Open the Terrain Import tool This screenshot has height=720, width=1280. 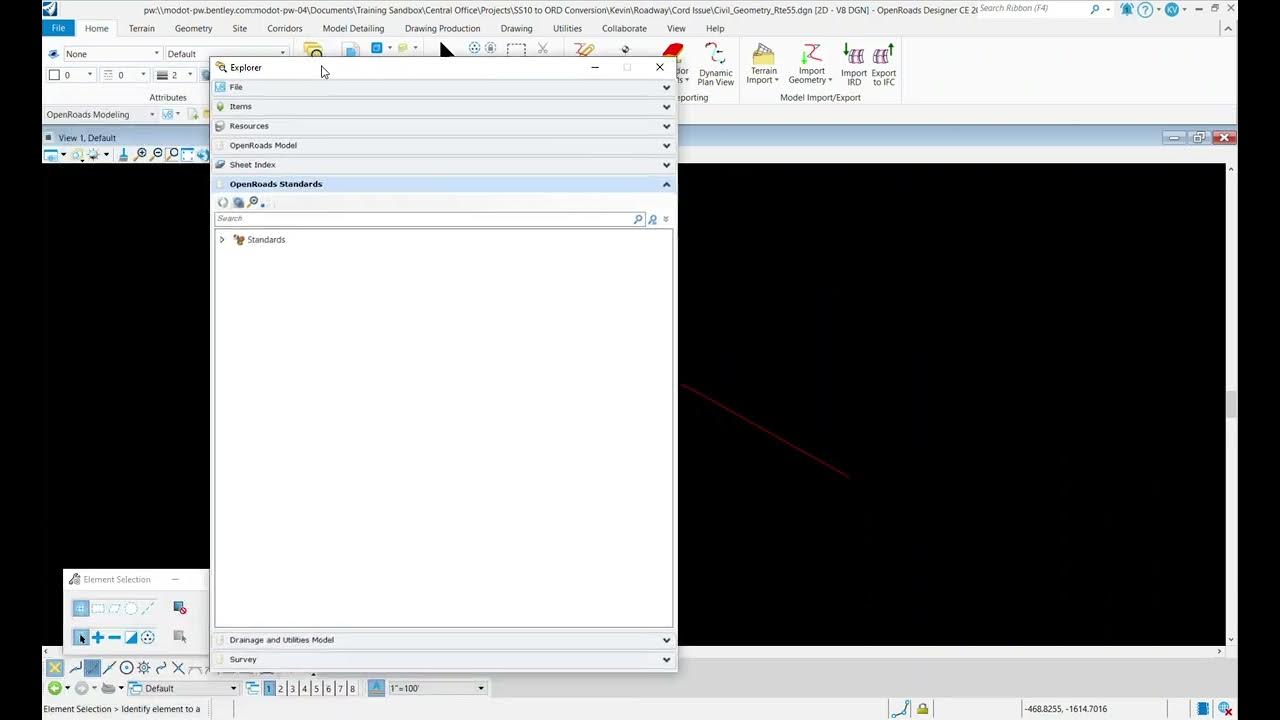[764, 63]
